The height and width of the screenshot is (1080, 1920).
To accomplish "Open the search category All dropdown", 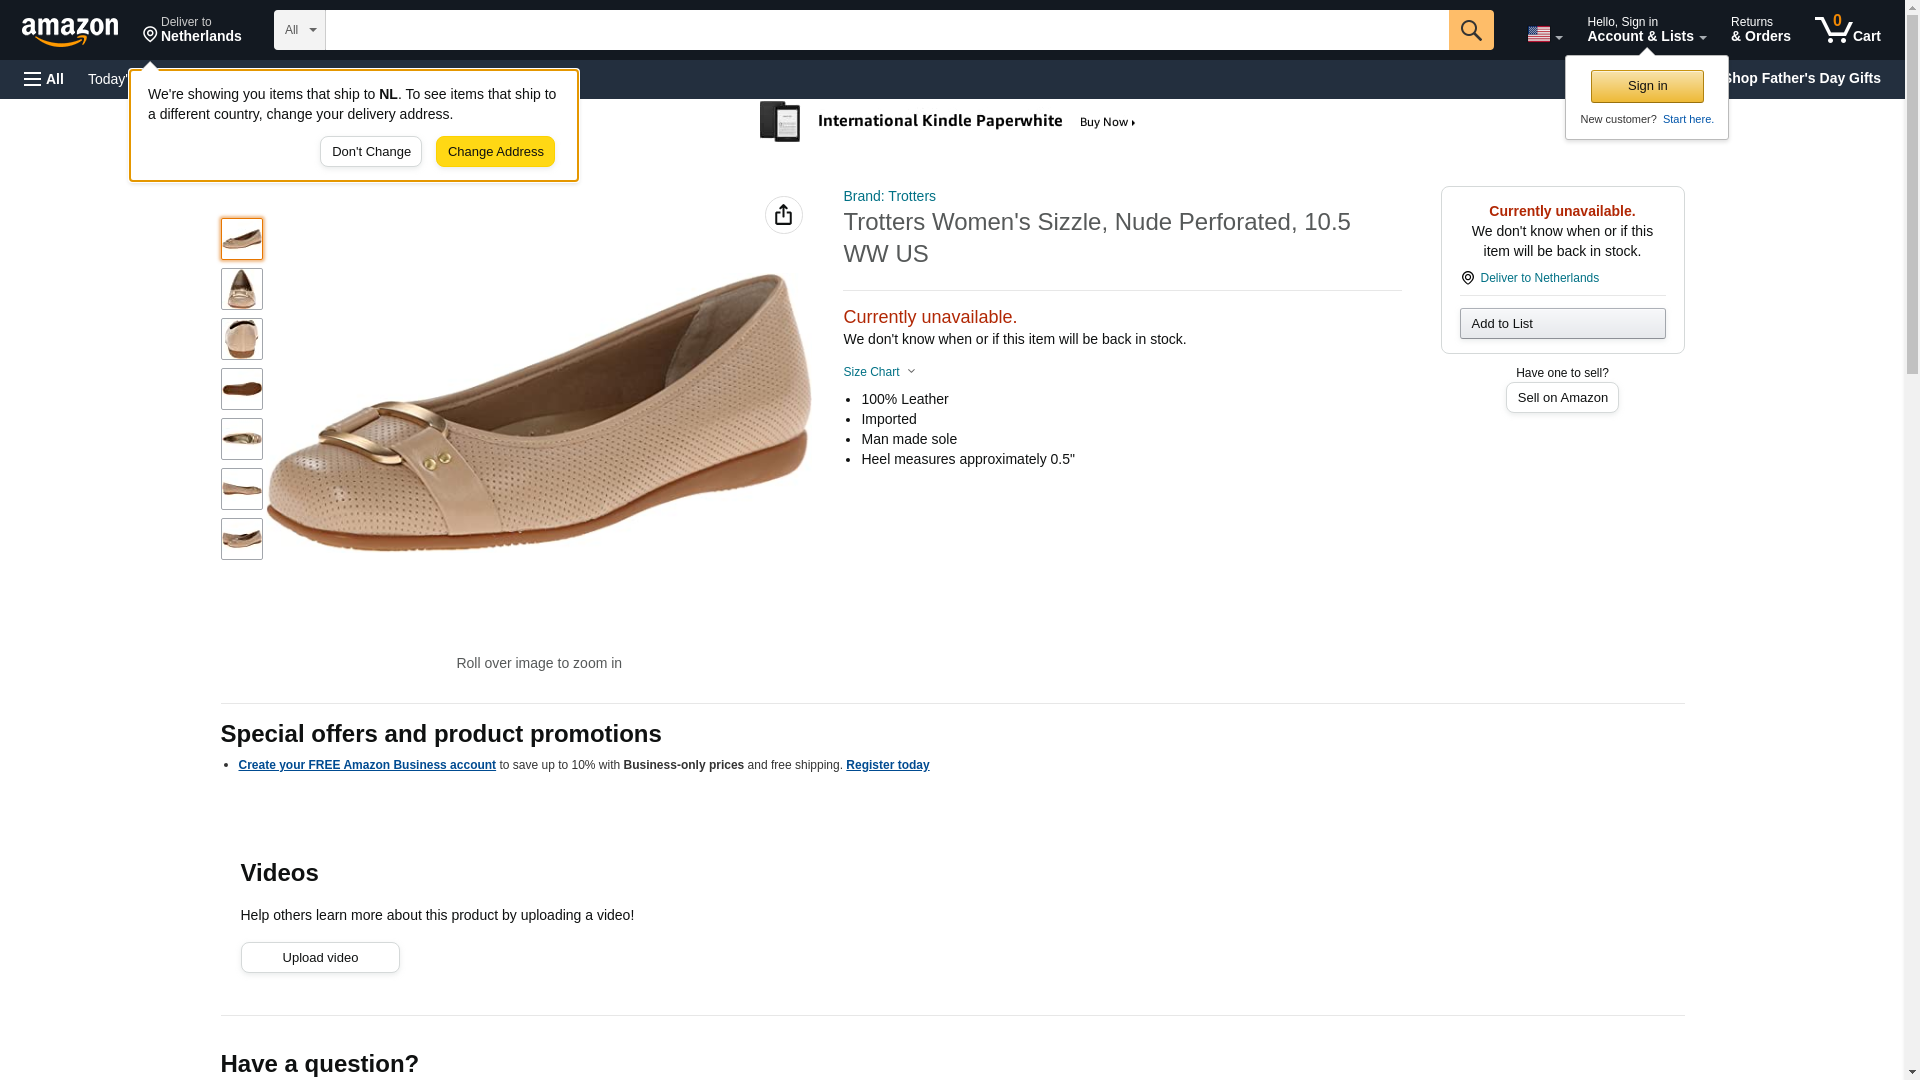I will [299, 30].
